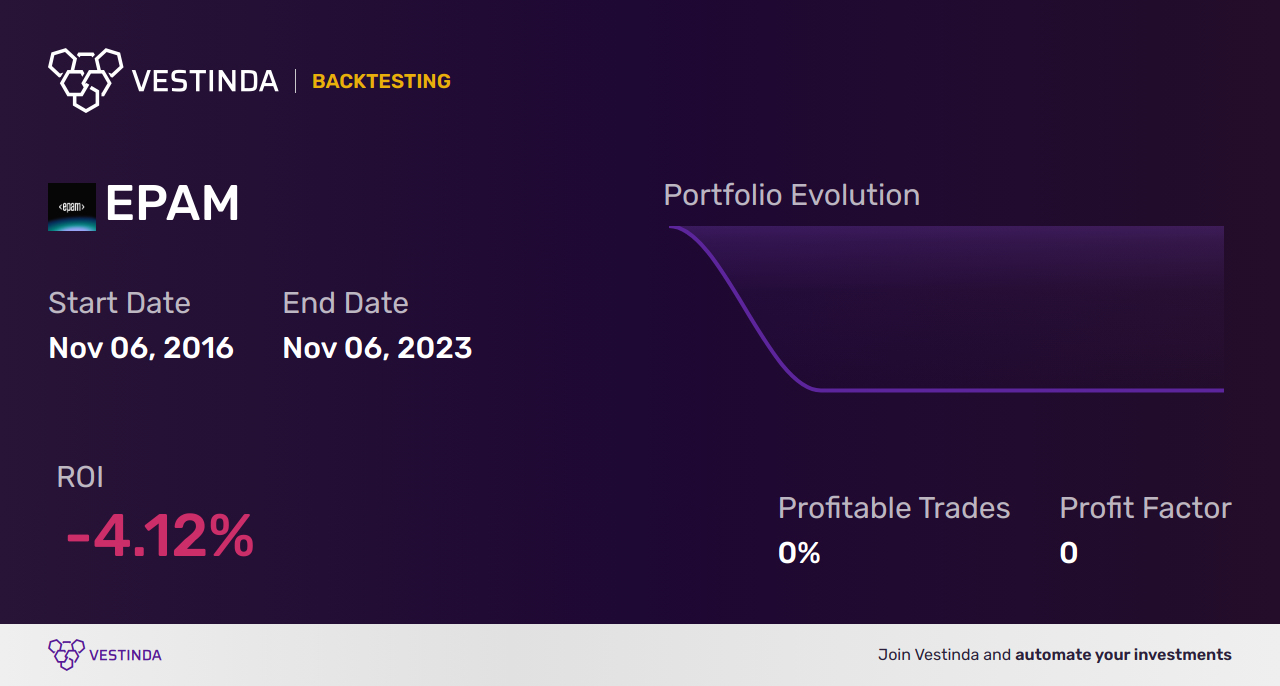Click the EPAM stock logo icon
The image size is (1280, 686).
click(72, 207)
